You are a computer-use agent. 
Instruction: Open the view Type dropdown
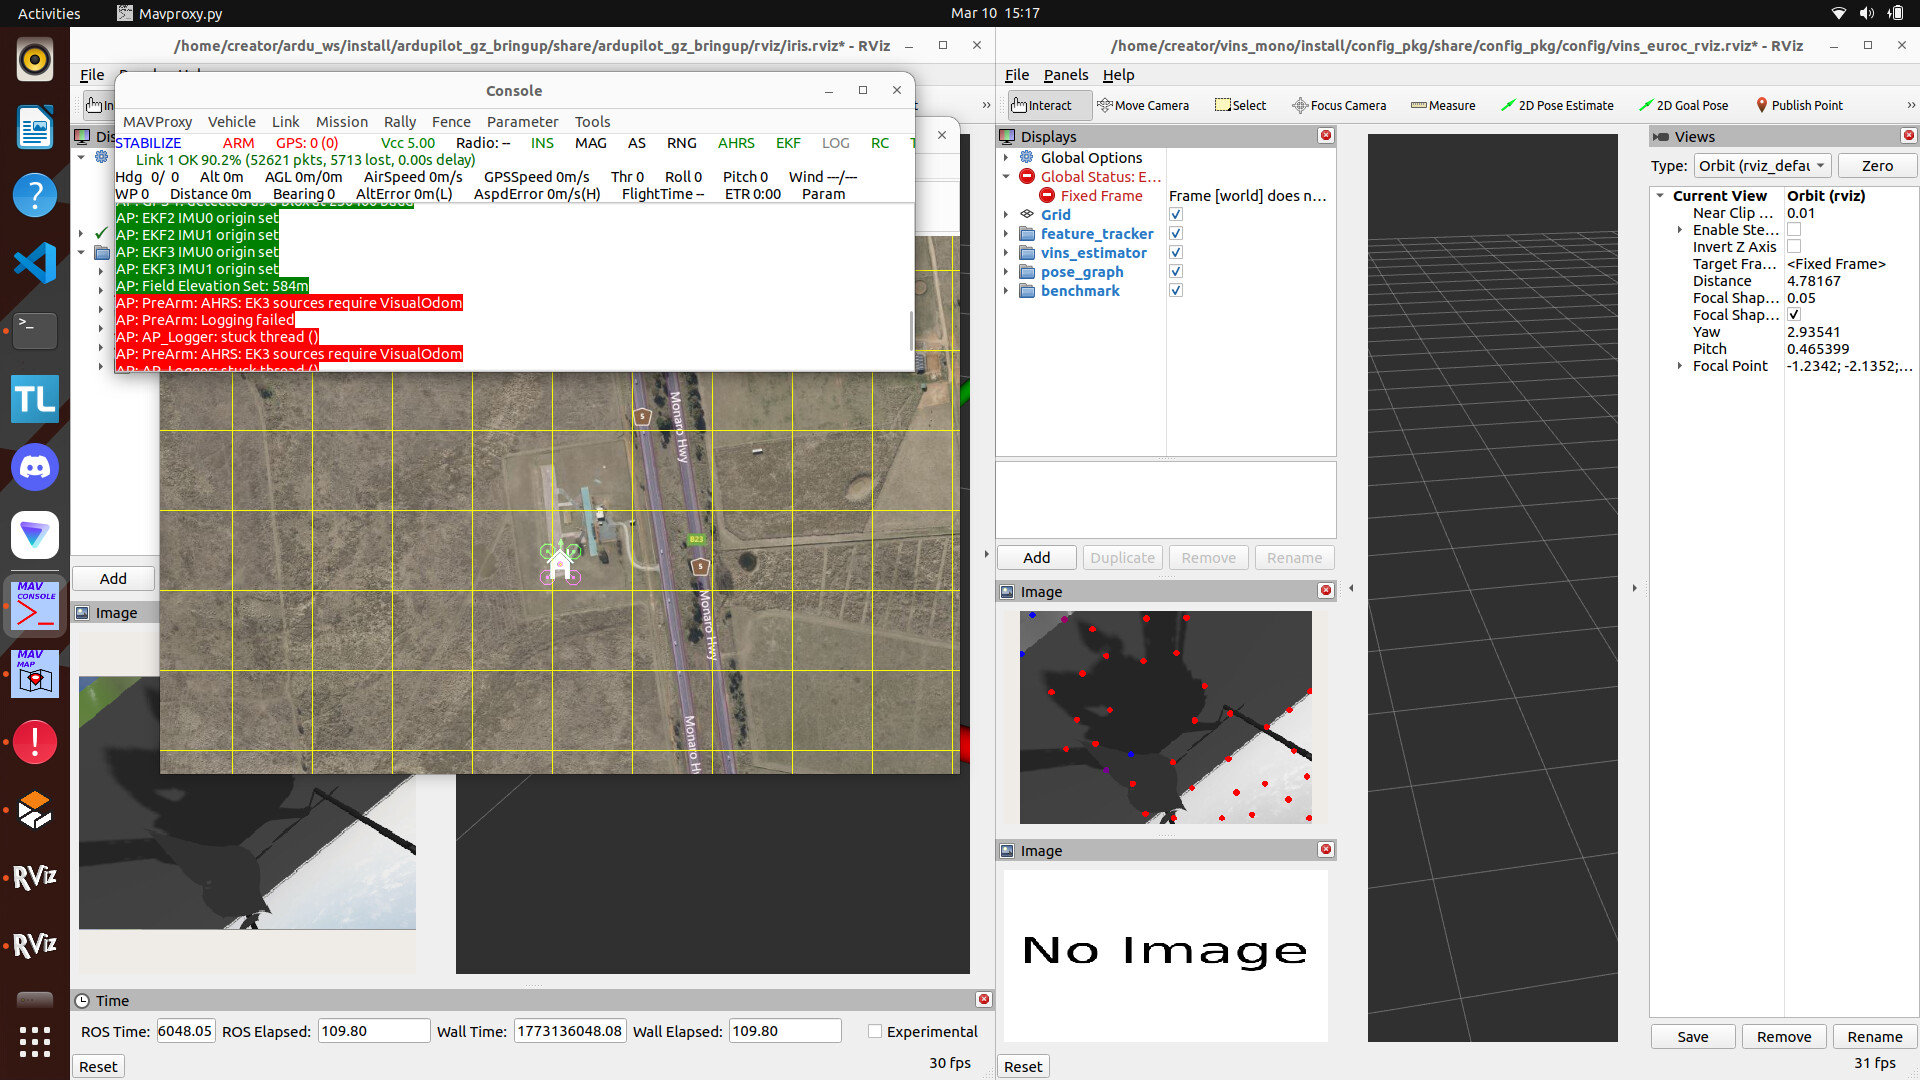1762,166
